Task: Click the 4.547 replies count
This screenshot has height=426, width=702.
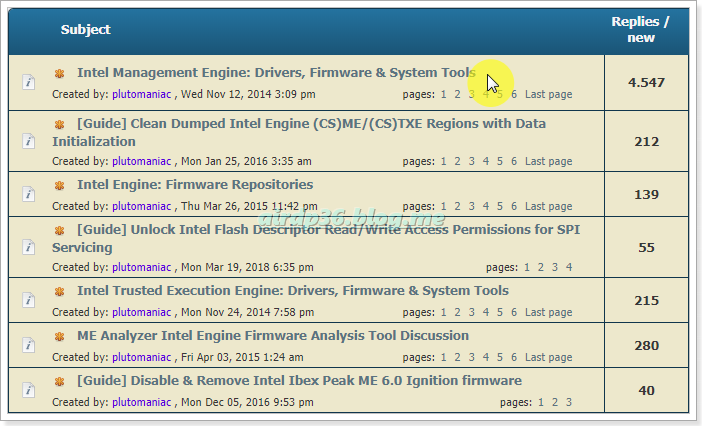Action: 646,82
